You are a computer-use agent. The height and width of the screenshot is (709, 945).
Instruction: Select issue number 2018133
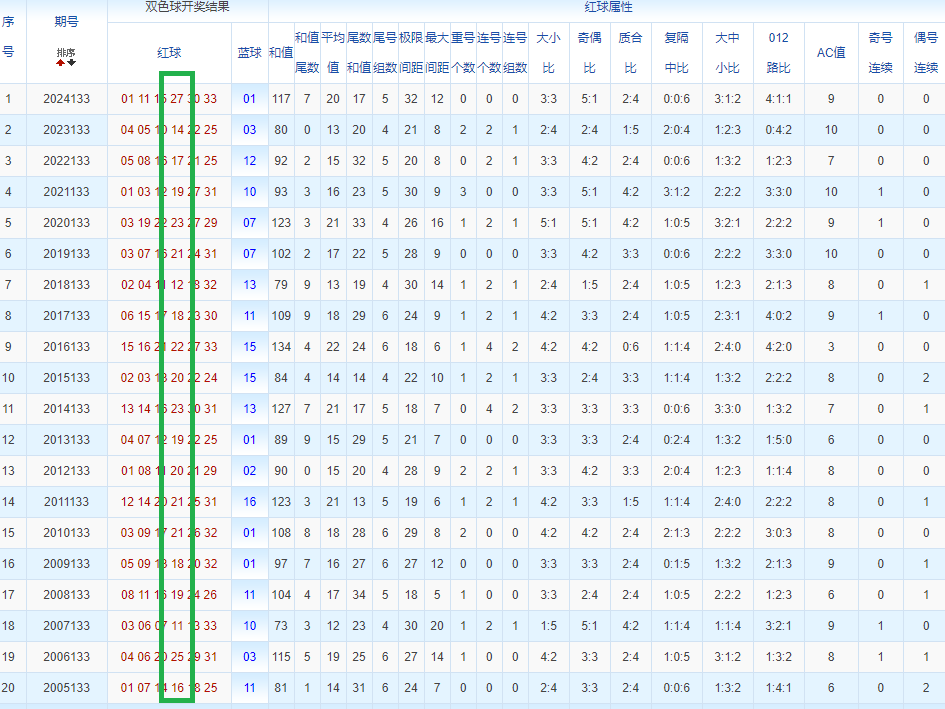(x=66, y=285)
